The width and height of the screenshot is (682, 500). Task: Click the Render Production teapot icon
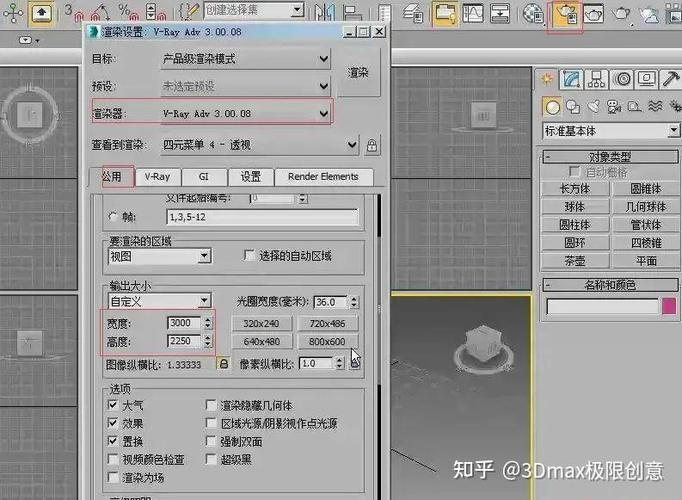pyautogui.click(x=622, y=13)
